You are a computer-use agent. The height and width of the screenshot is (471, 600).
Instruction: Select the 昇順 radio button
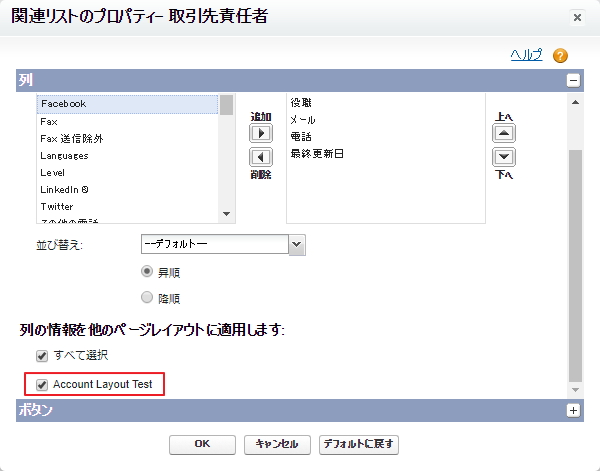click(148, 271)
